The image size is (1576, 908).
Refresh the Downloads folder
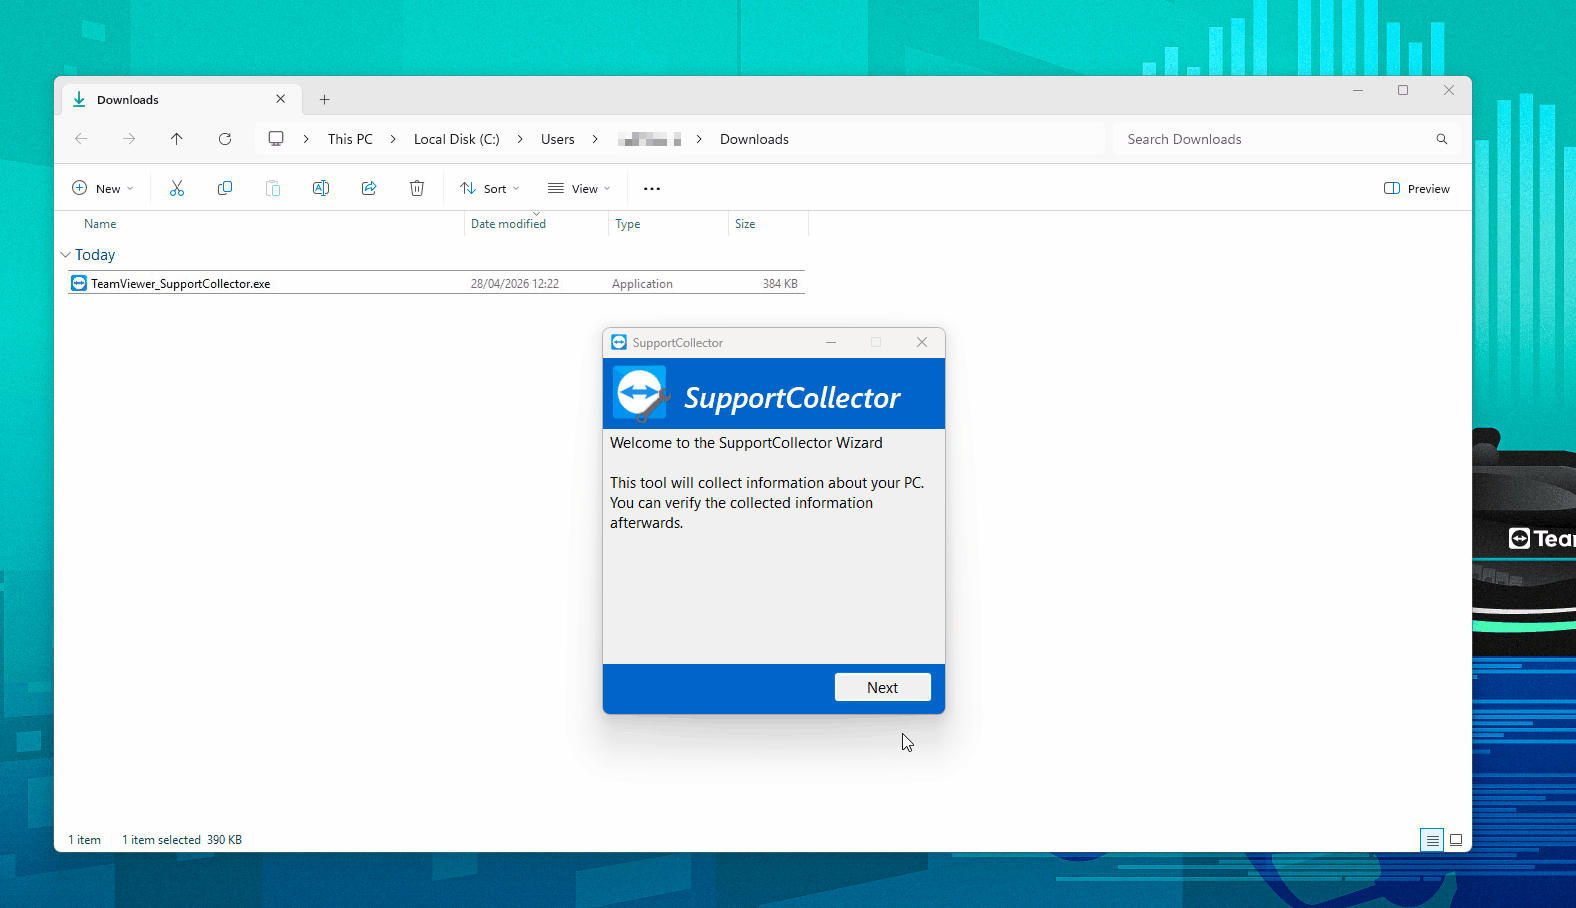(225, 139)
